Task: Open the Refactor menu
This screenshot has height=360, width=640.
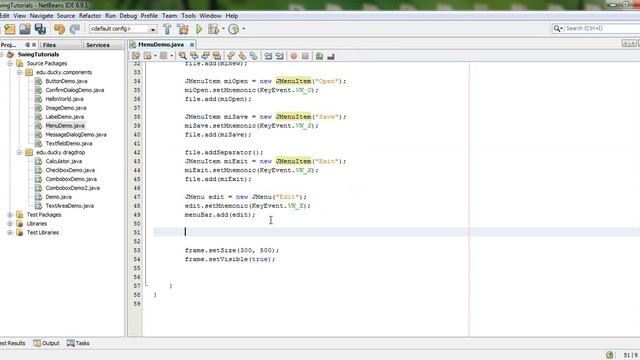Action: (90, 16)
